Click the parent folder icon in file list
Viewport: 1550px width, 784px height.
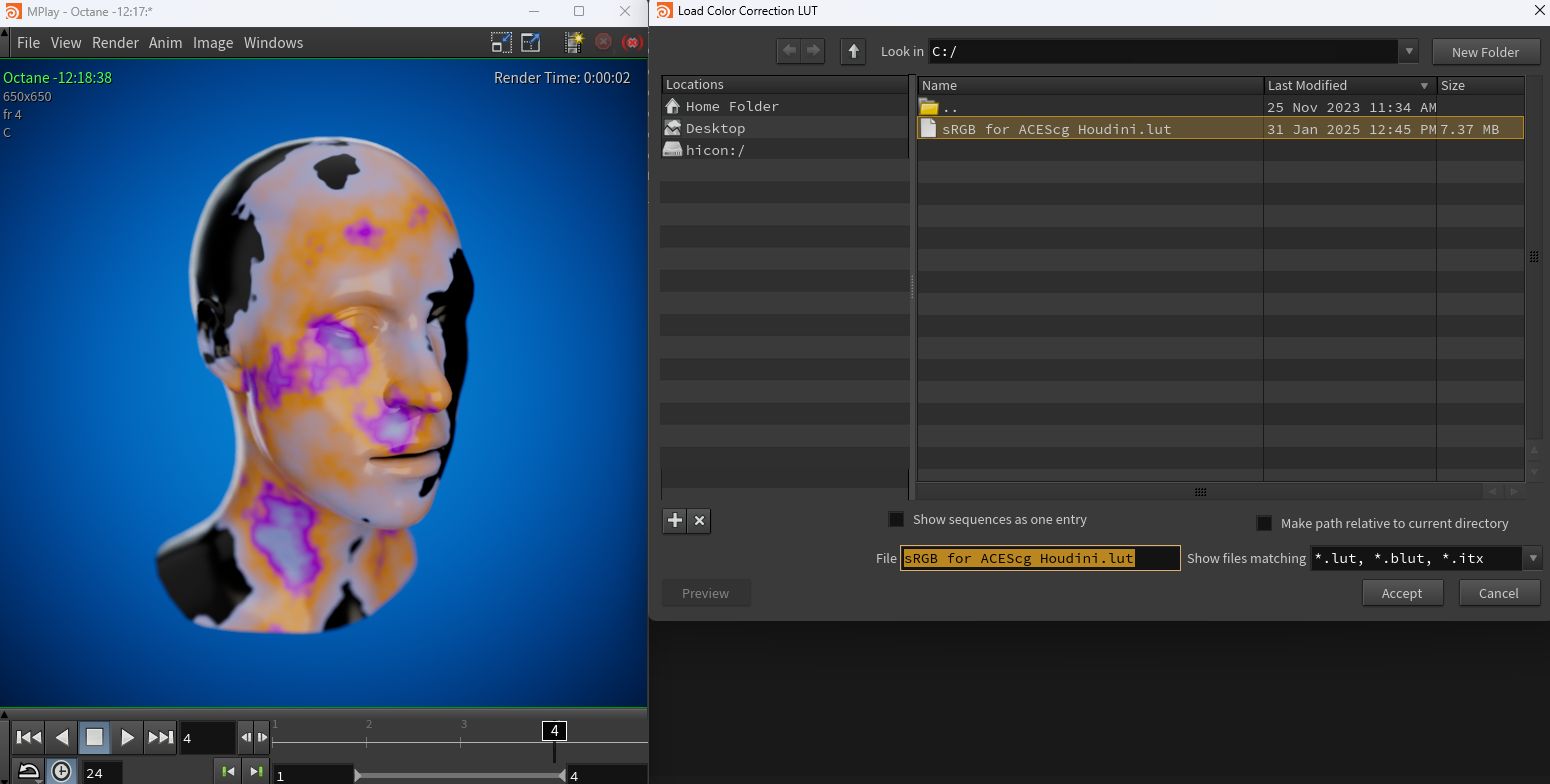[x=929, y=107]
